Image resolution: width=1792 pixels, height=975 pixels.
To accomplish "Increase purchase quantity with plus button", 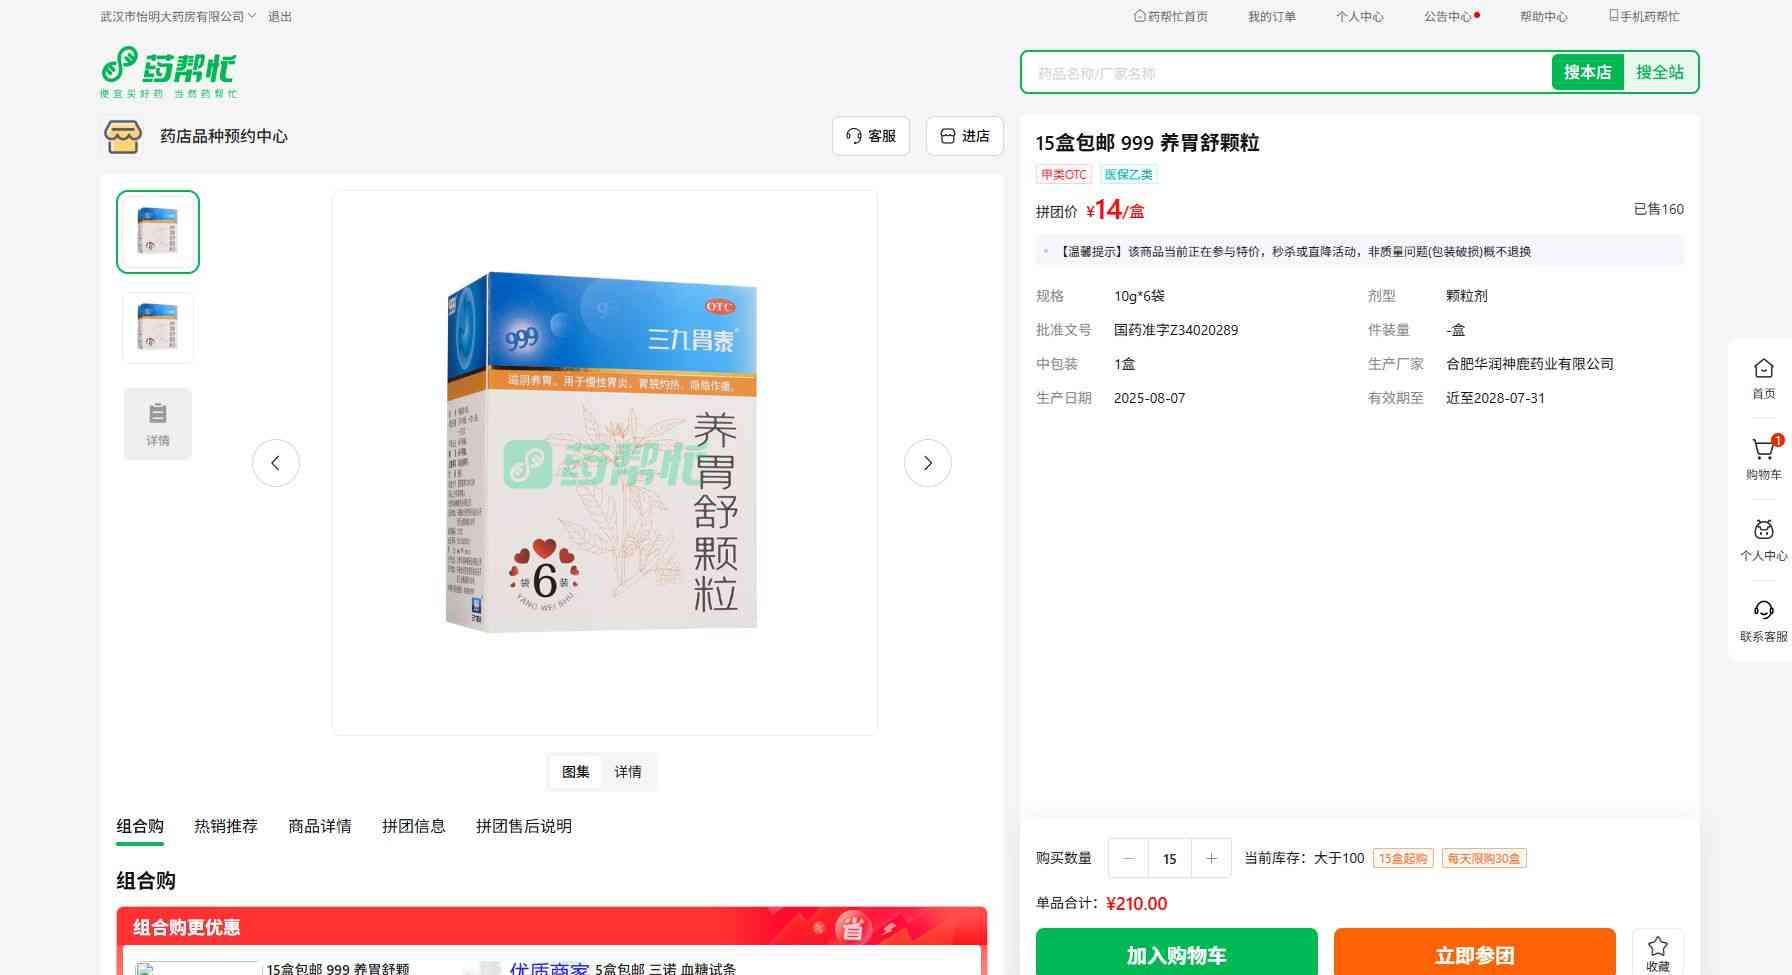I will pos(1211,858).
